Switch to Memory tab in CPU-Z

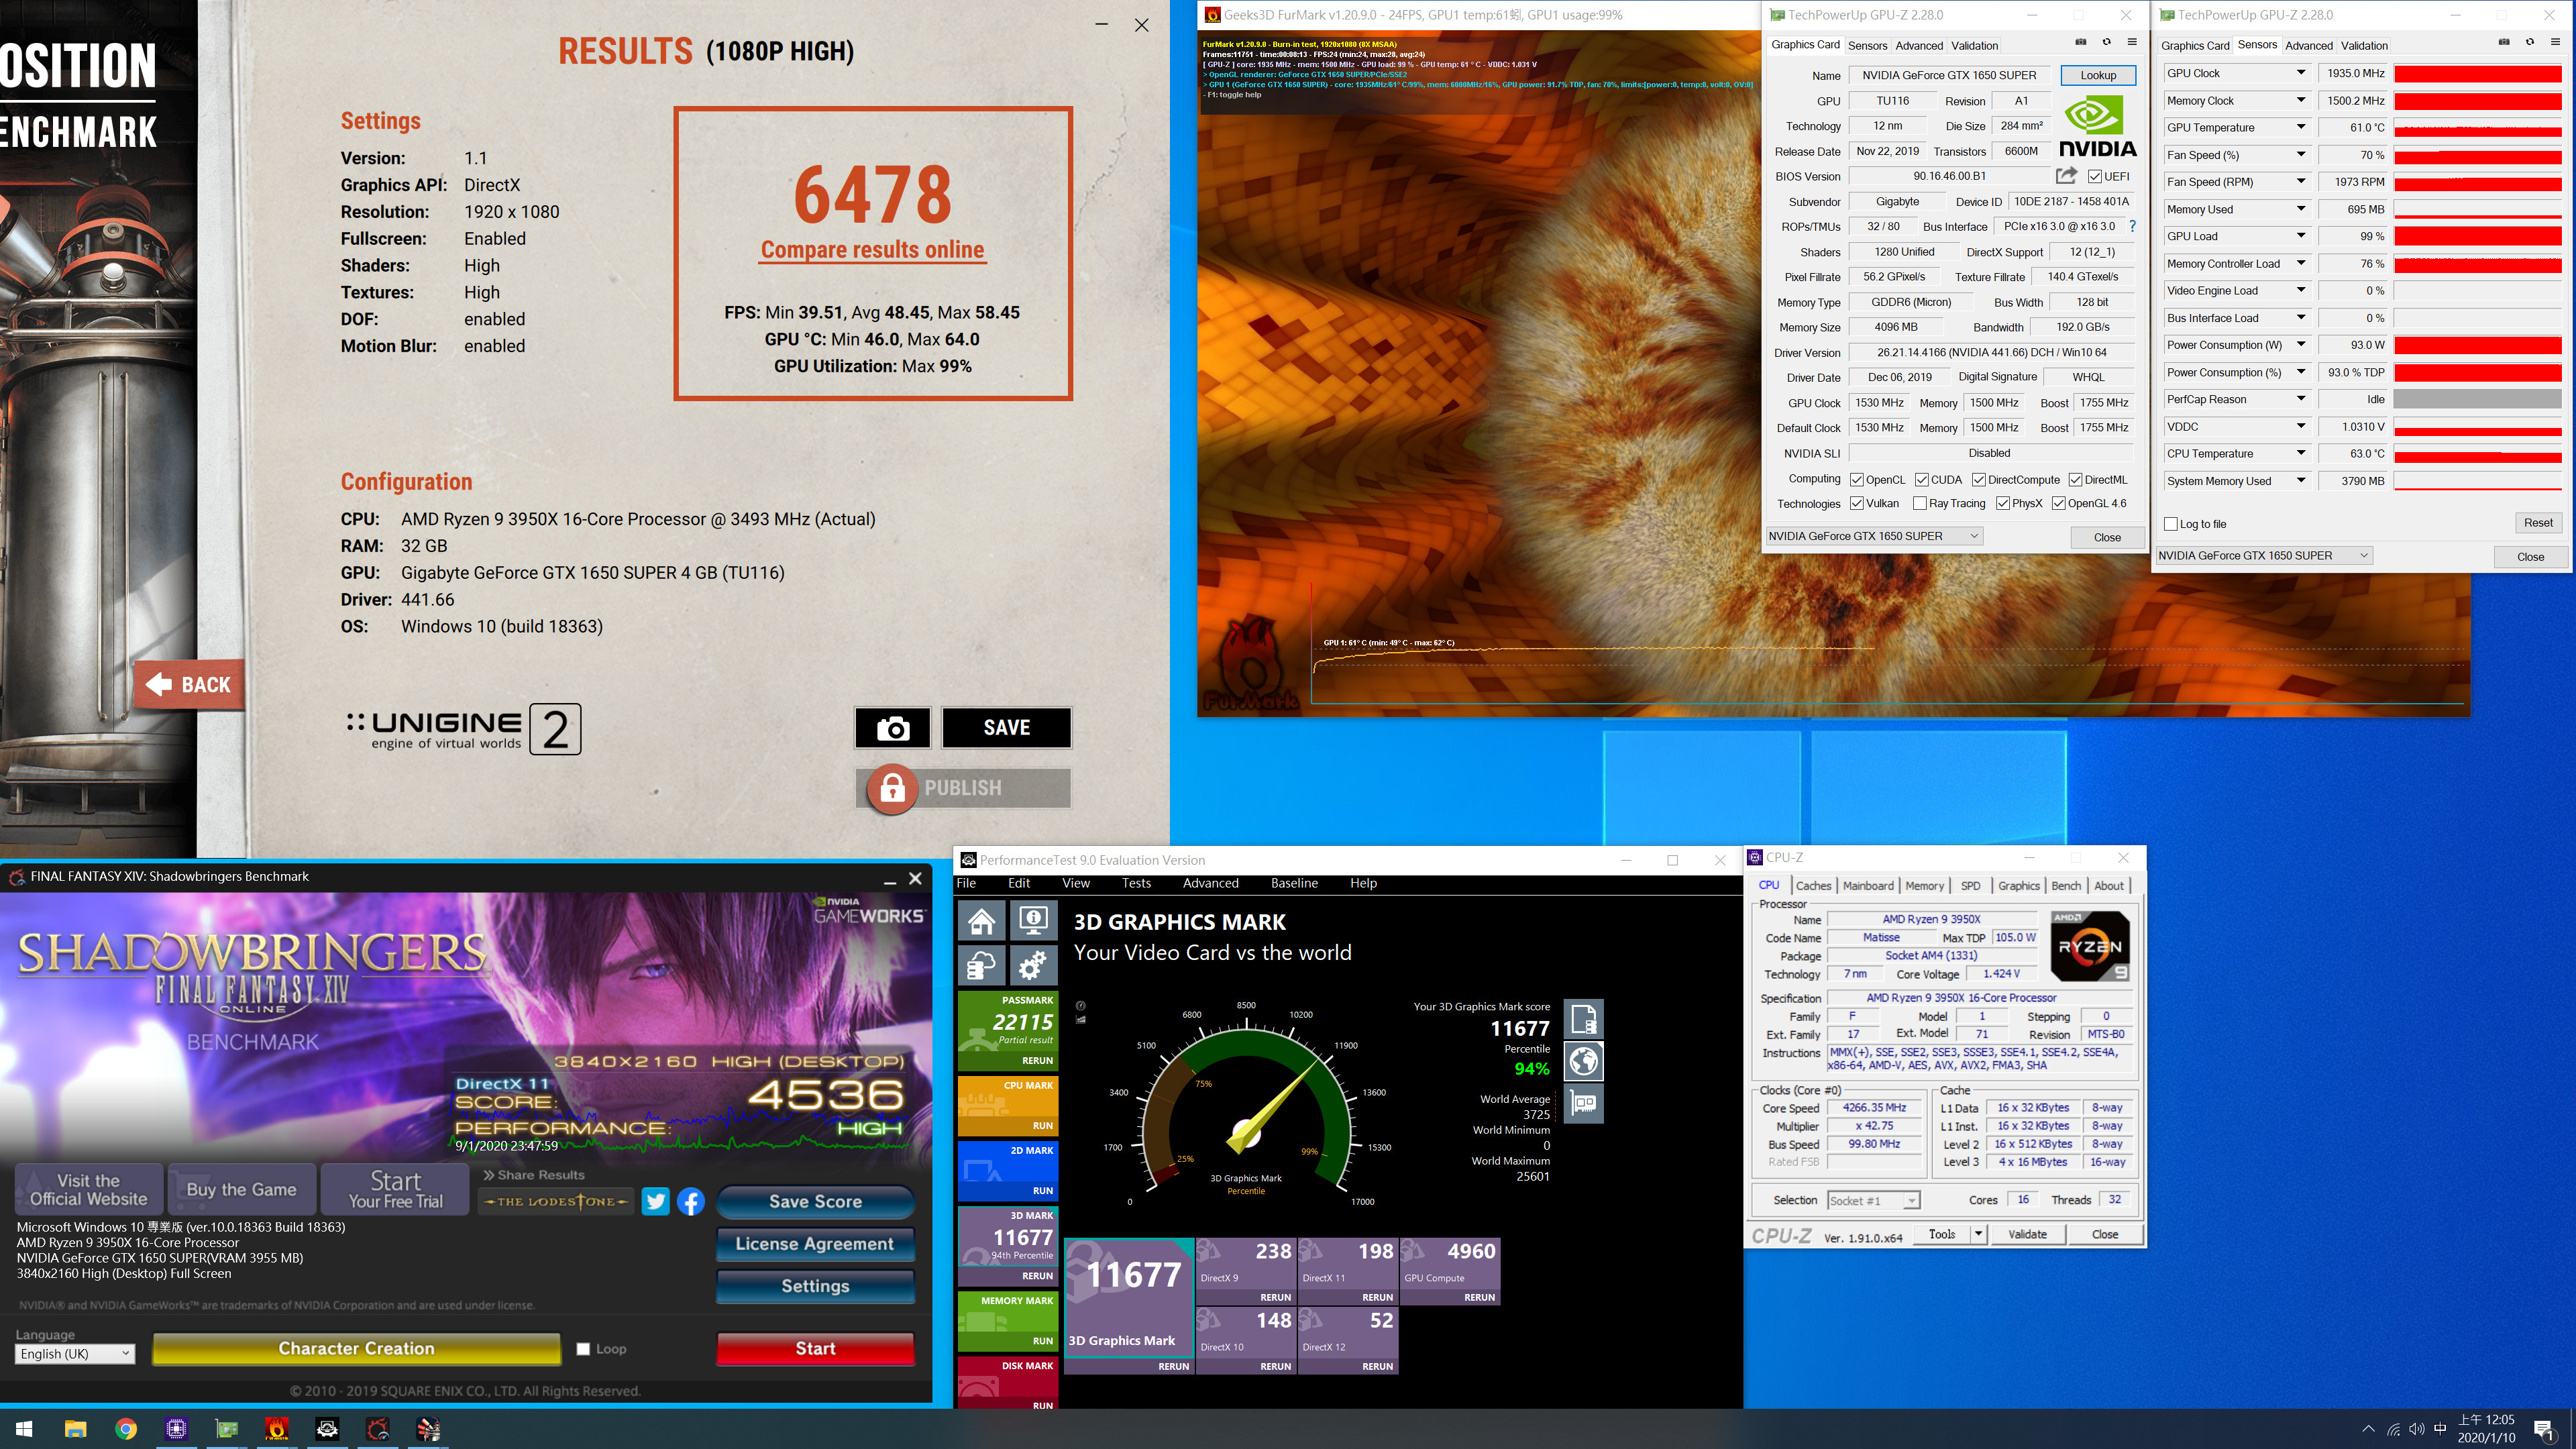pyautogui.click(x=1924, y=886)
